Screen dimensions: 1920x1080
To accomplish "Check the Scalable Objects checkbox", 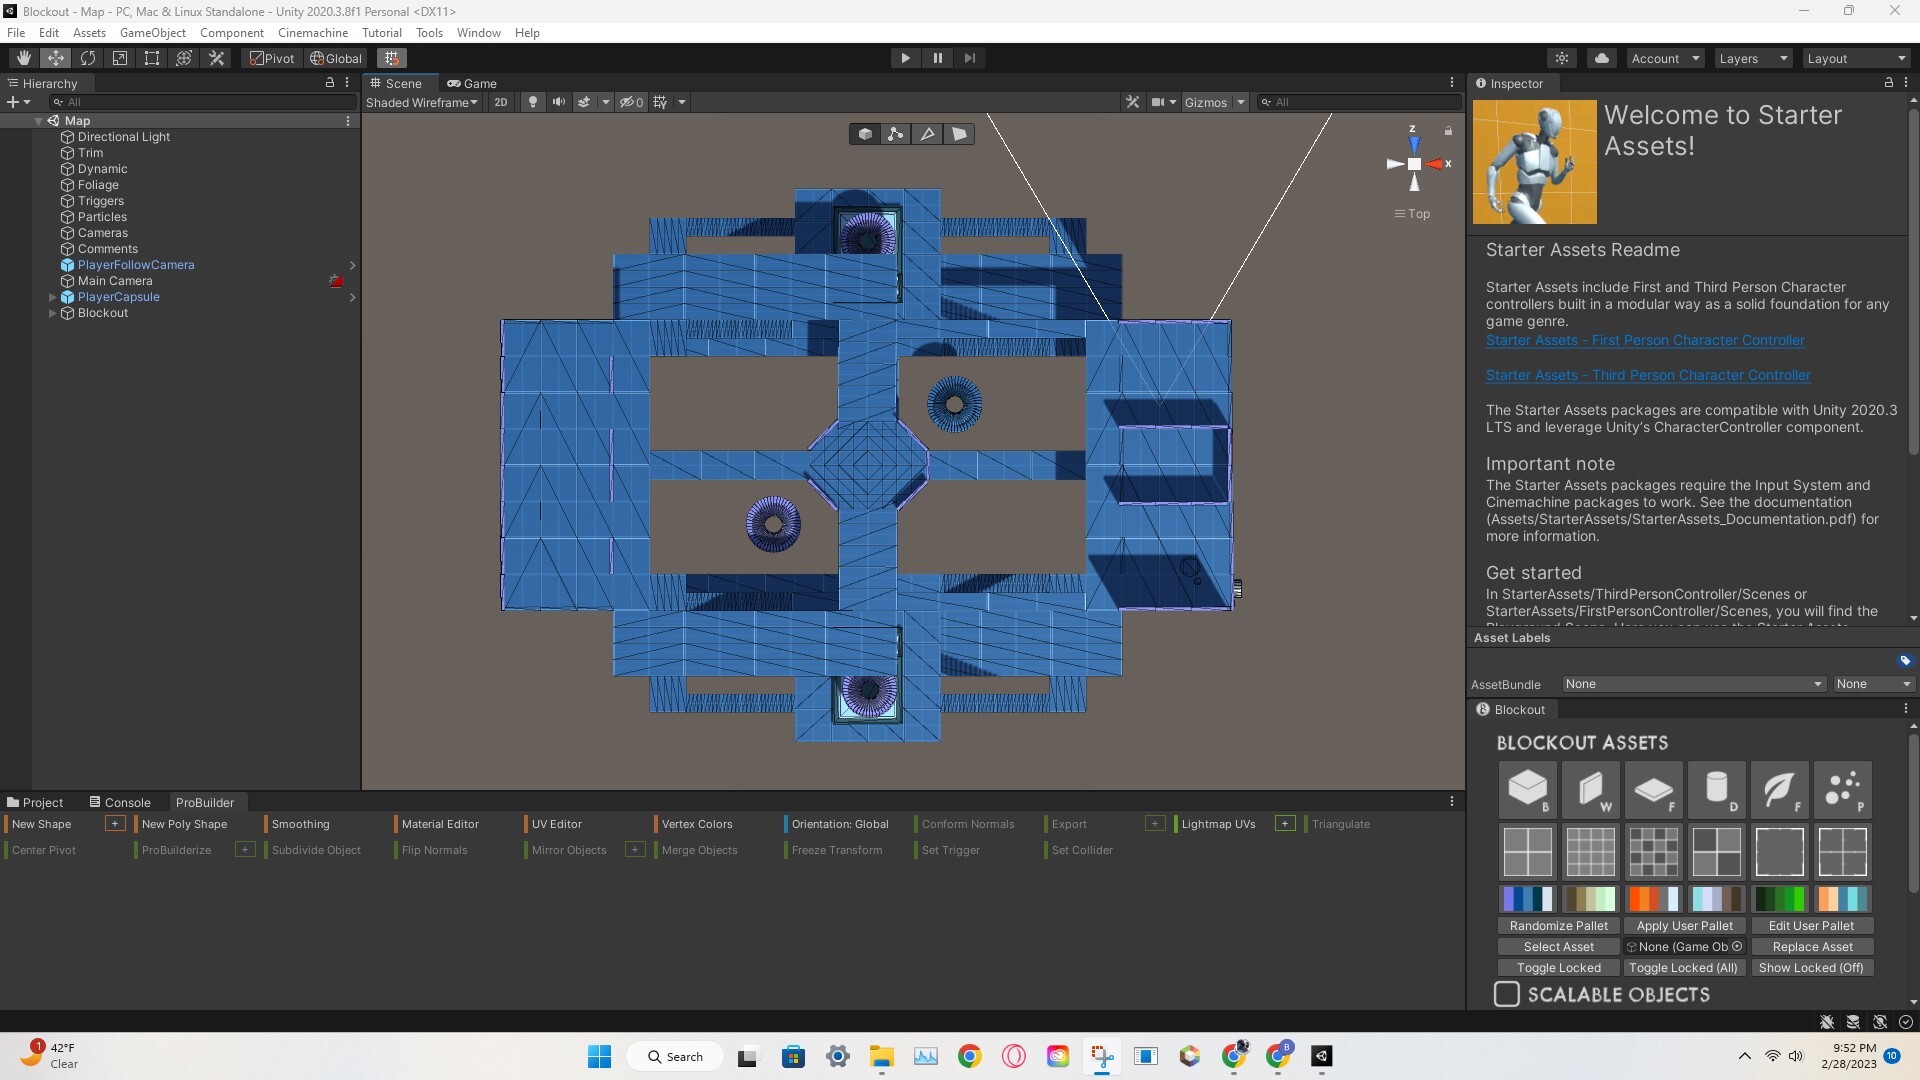I will point(1507,994).
